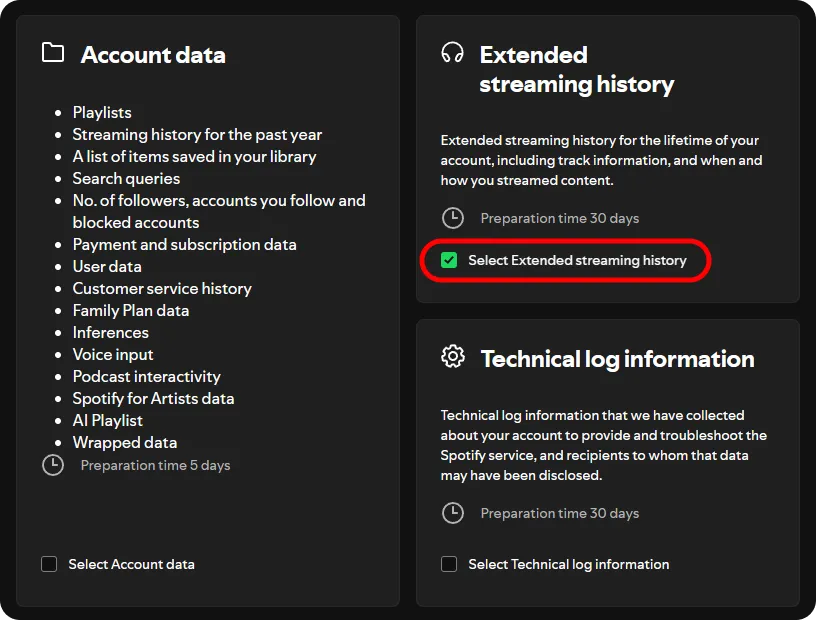This screenshot has width=816, height=620.
Task: Enable the Select Technical log information checkbox
Action: point(449,564)
